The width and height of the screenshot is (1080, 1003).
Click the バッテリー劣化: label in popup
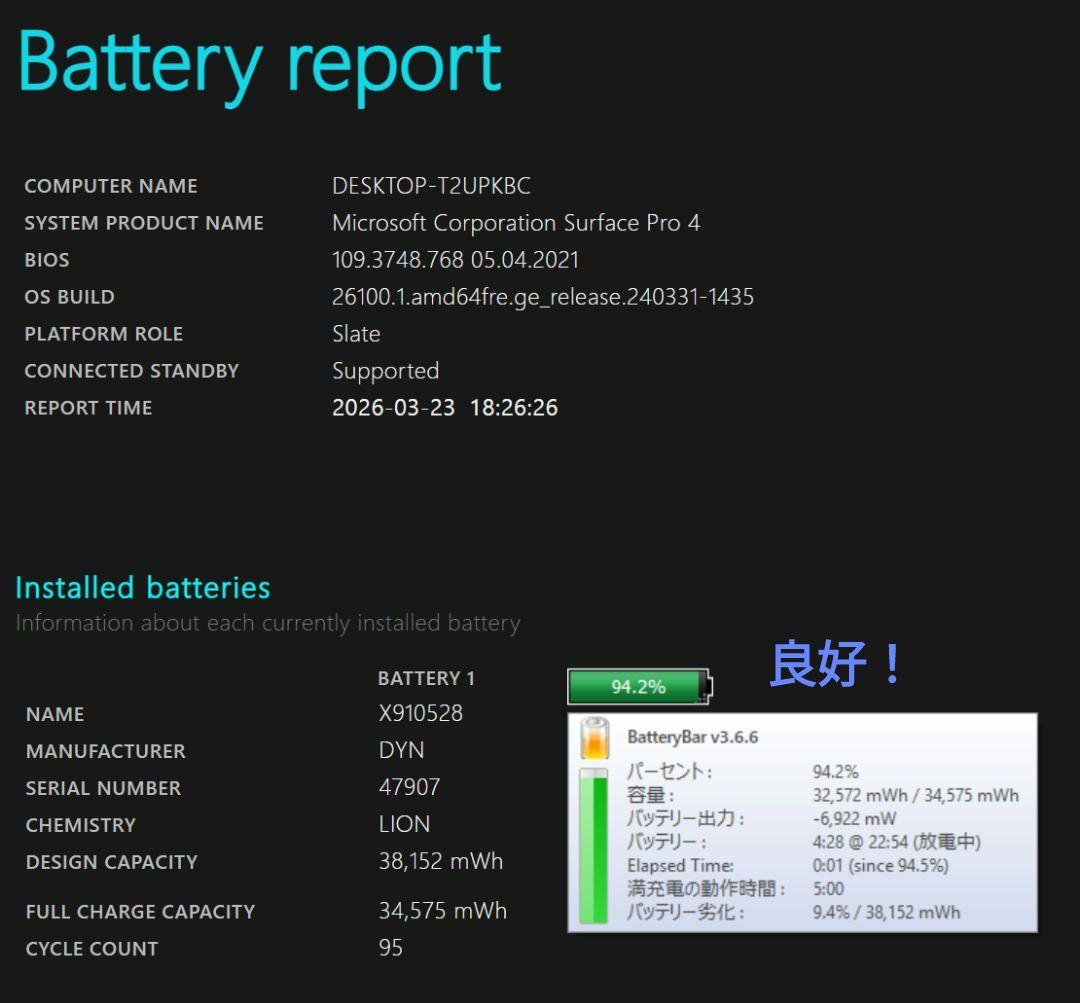686,912
